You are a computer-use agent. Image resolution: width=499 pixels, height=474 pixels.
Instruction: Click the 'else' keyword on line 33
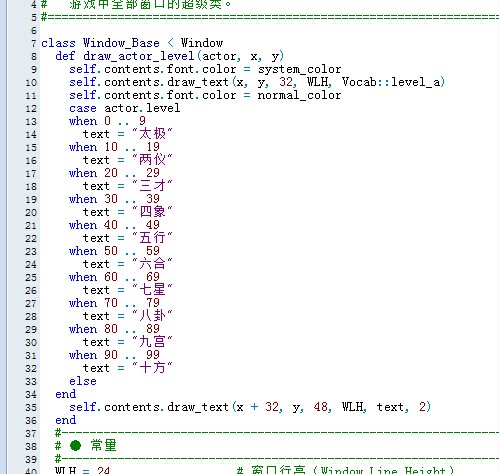pyautogui.click(x=83, y=381)
